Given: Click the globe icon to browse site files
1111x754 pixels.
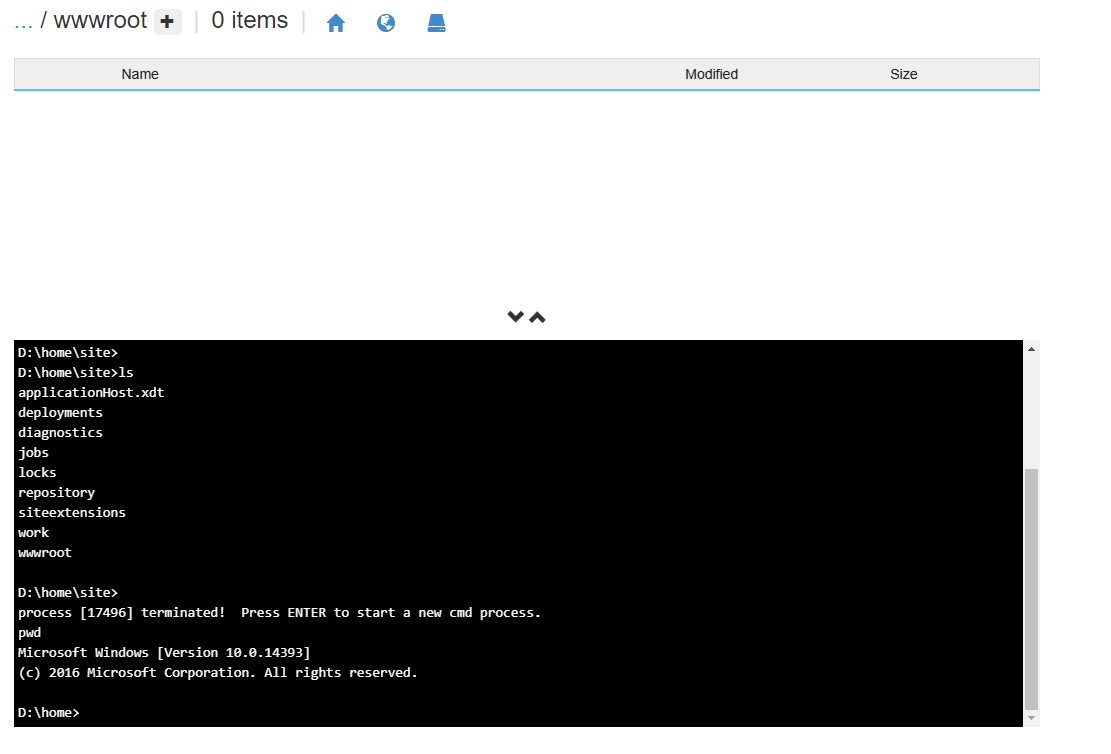Looking at the screenshot, I should 386,21.
